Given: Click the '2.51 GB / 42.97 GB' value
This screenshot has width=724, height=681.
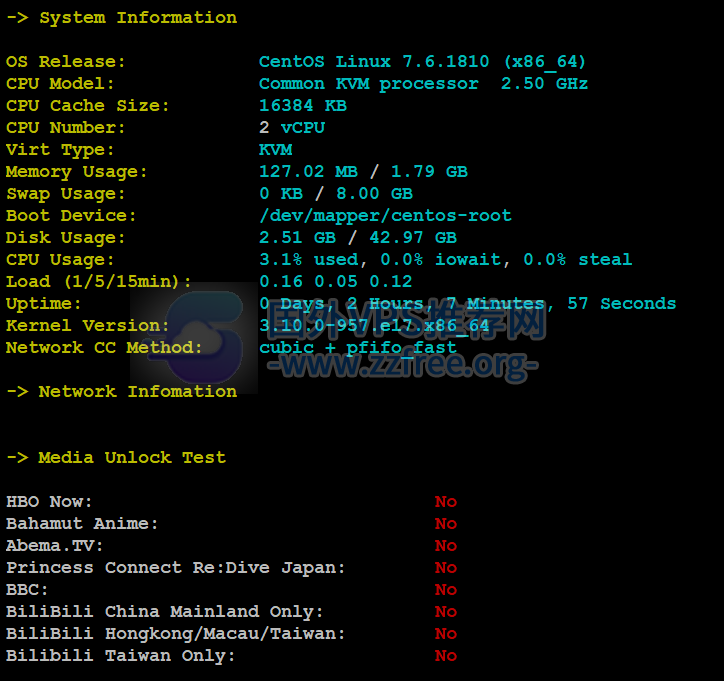Looking at the screenshot, I should [x=358, y=238].
